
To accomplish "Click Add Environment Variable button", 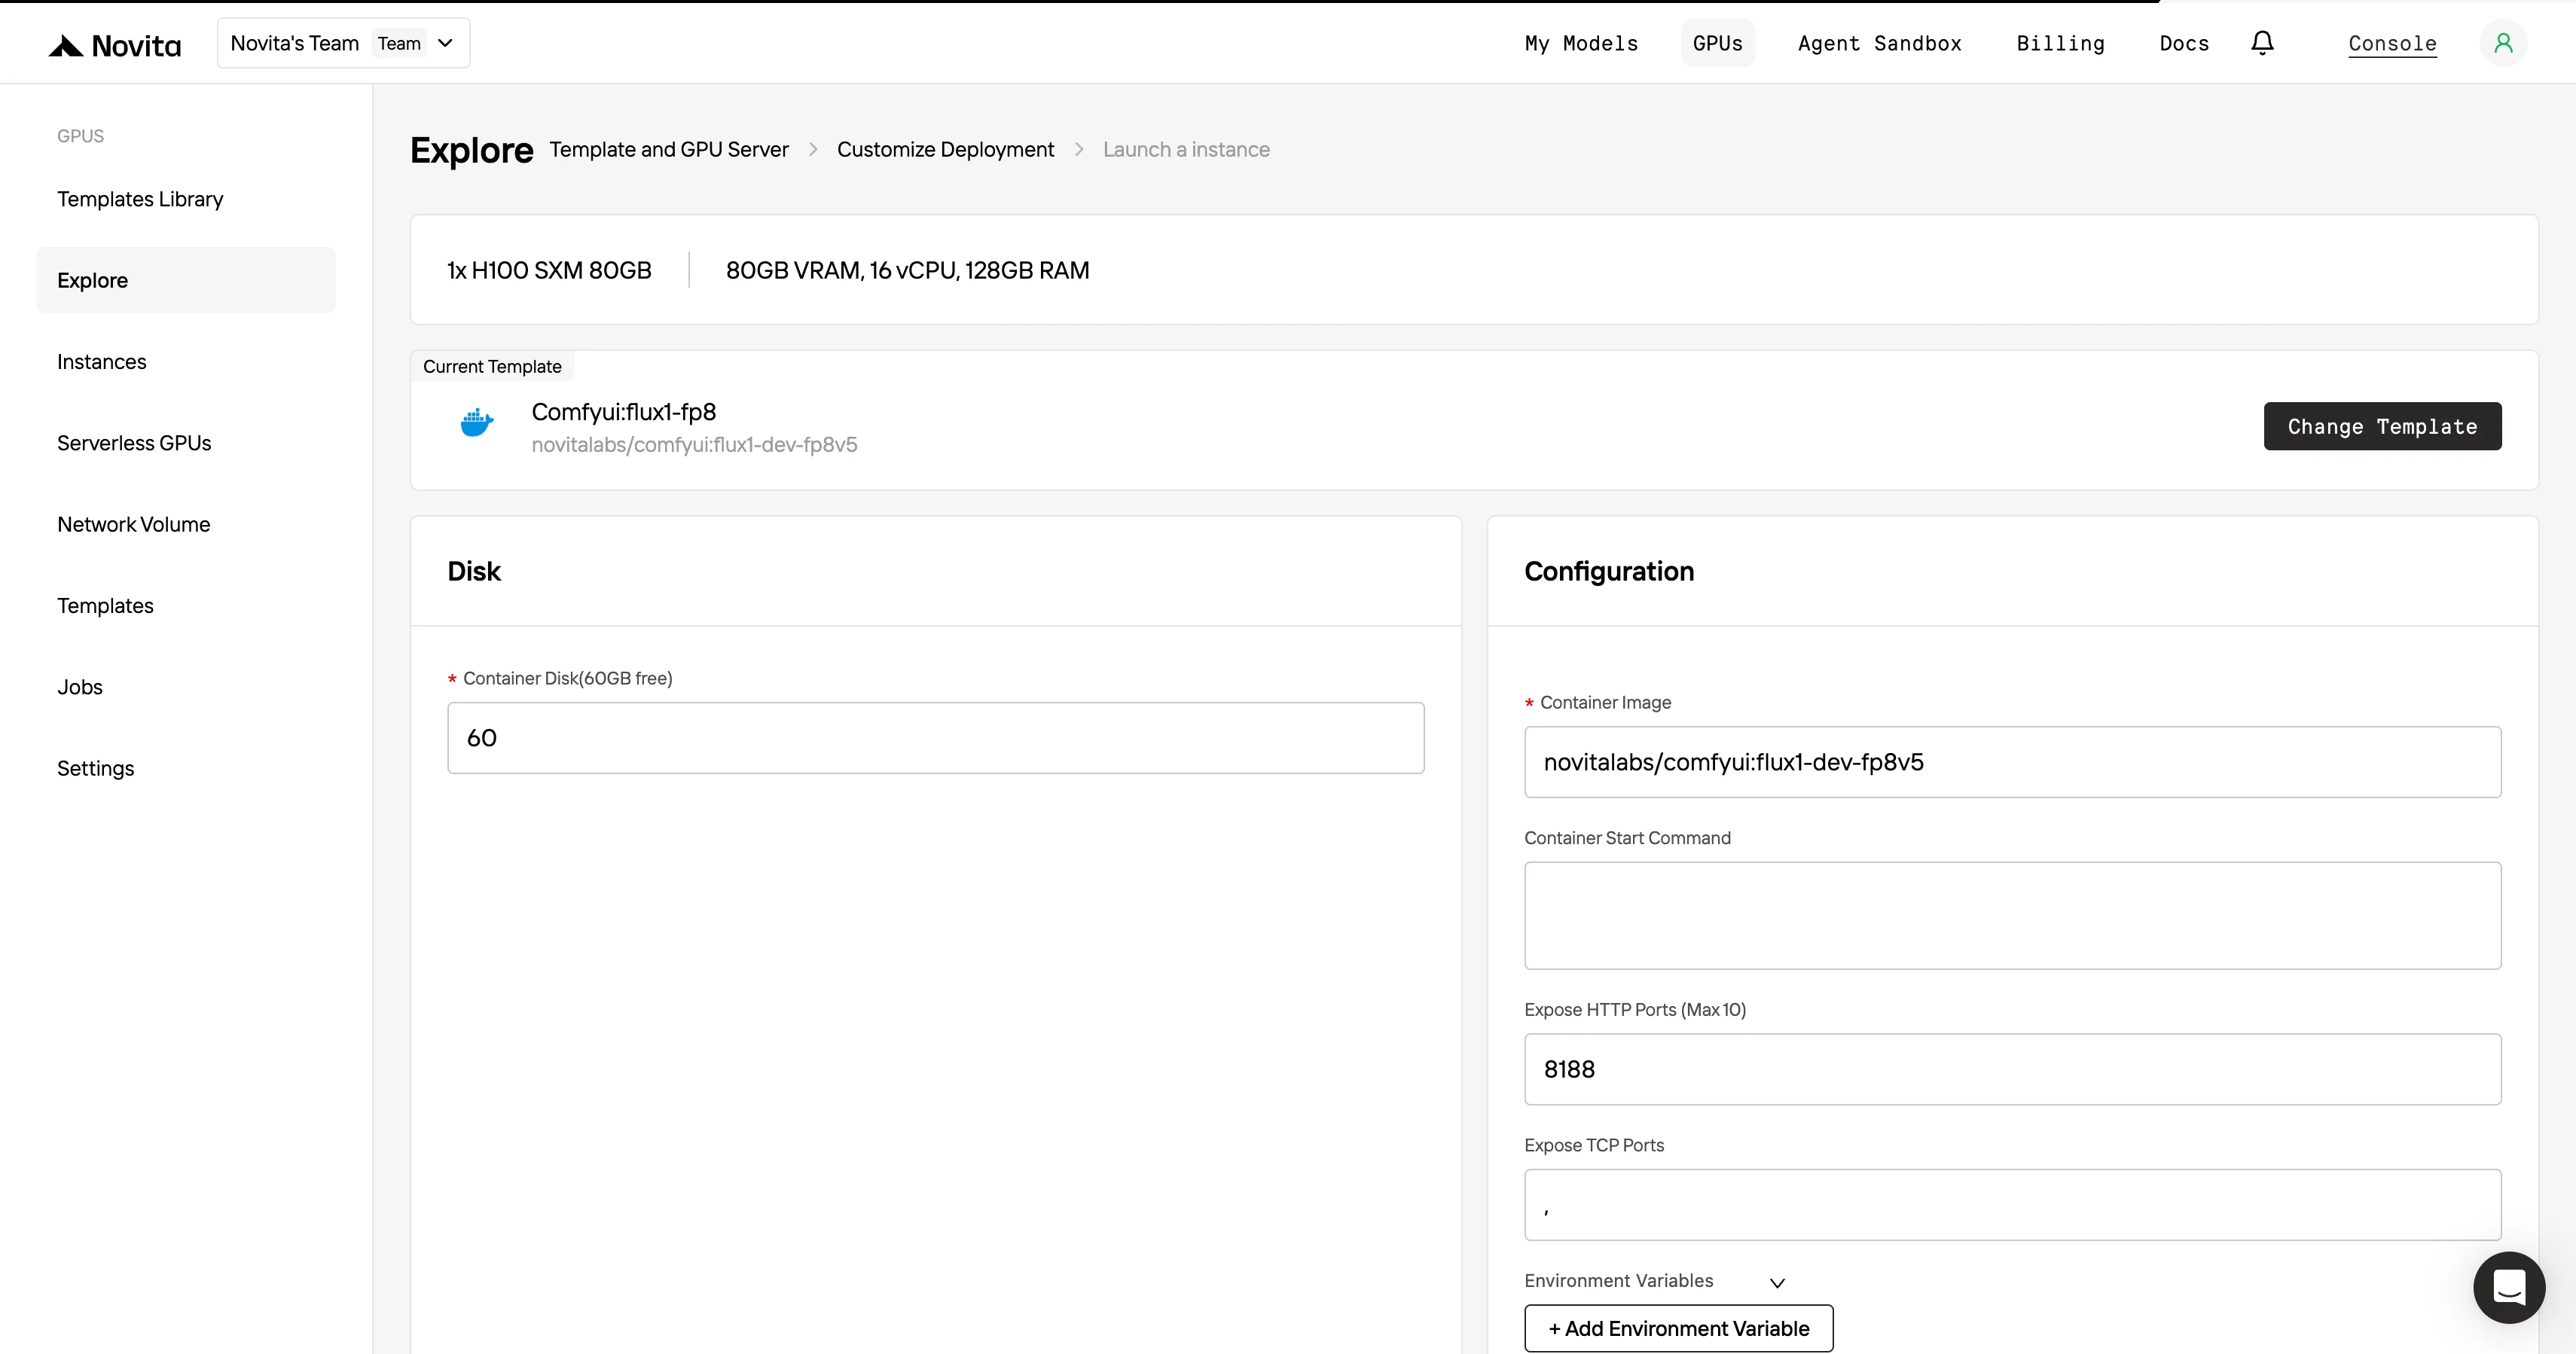I will [x=1678, y=1328].
